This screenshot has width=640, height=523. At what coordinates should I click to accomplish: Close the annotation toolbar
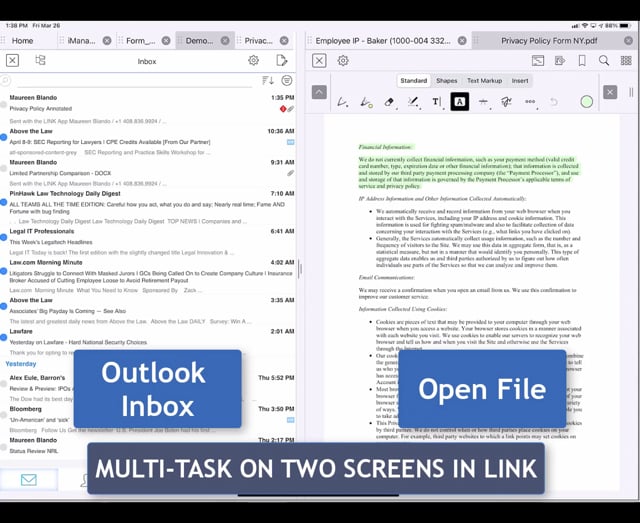(610, 92)
